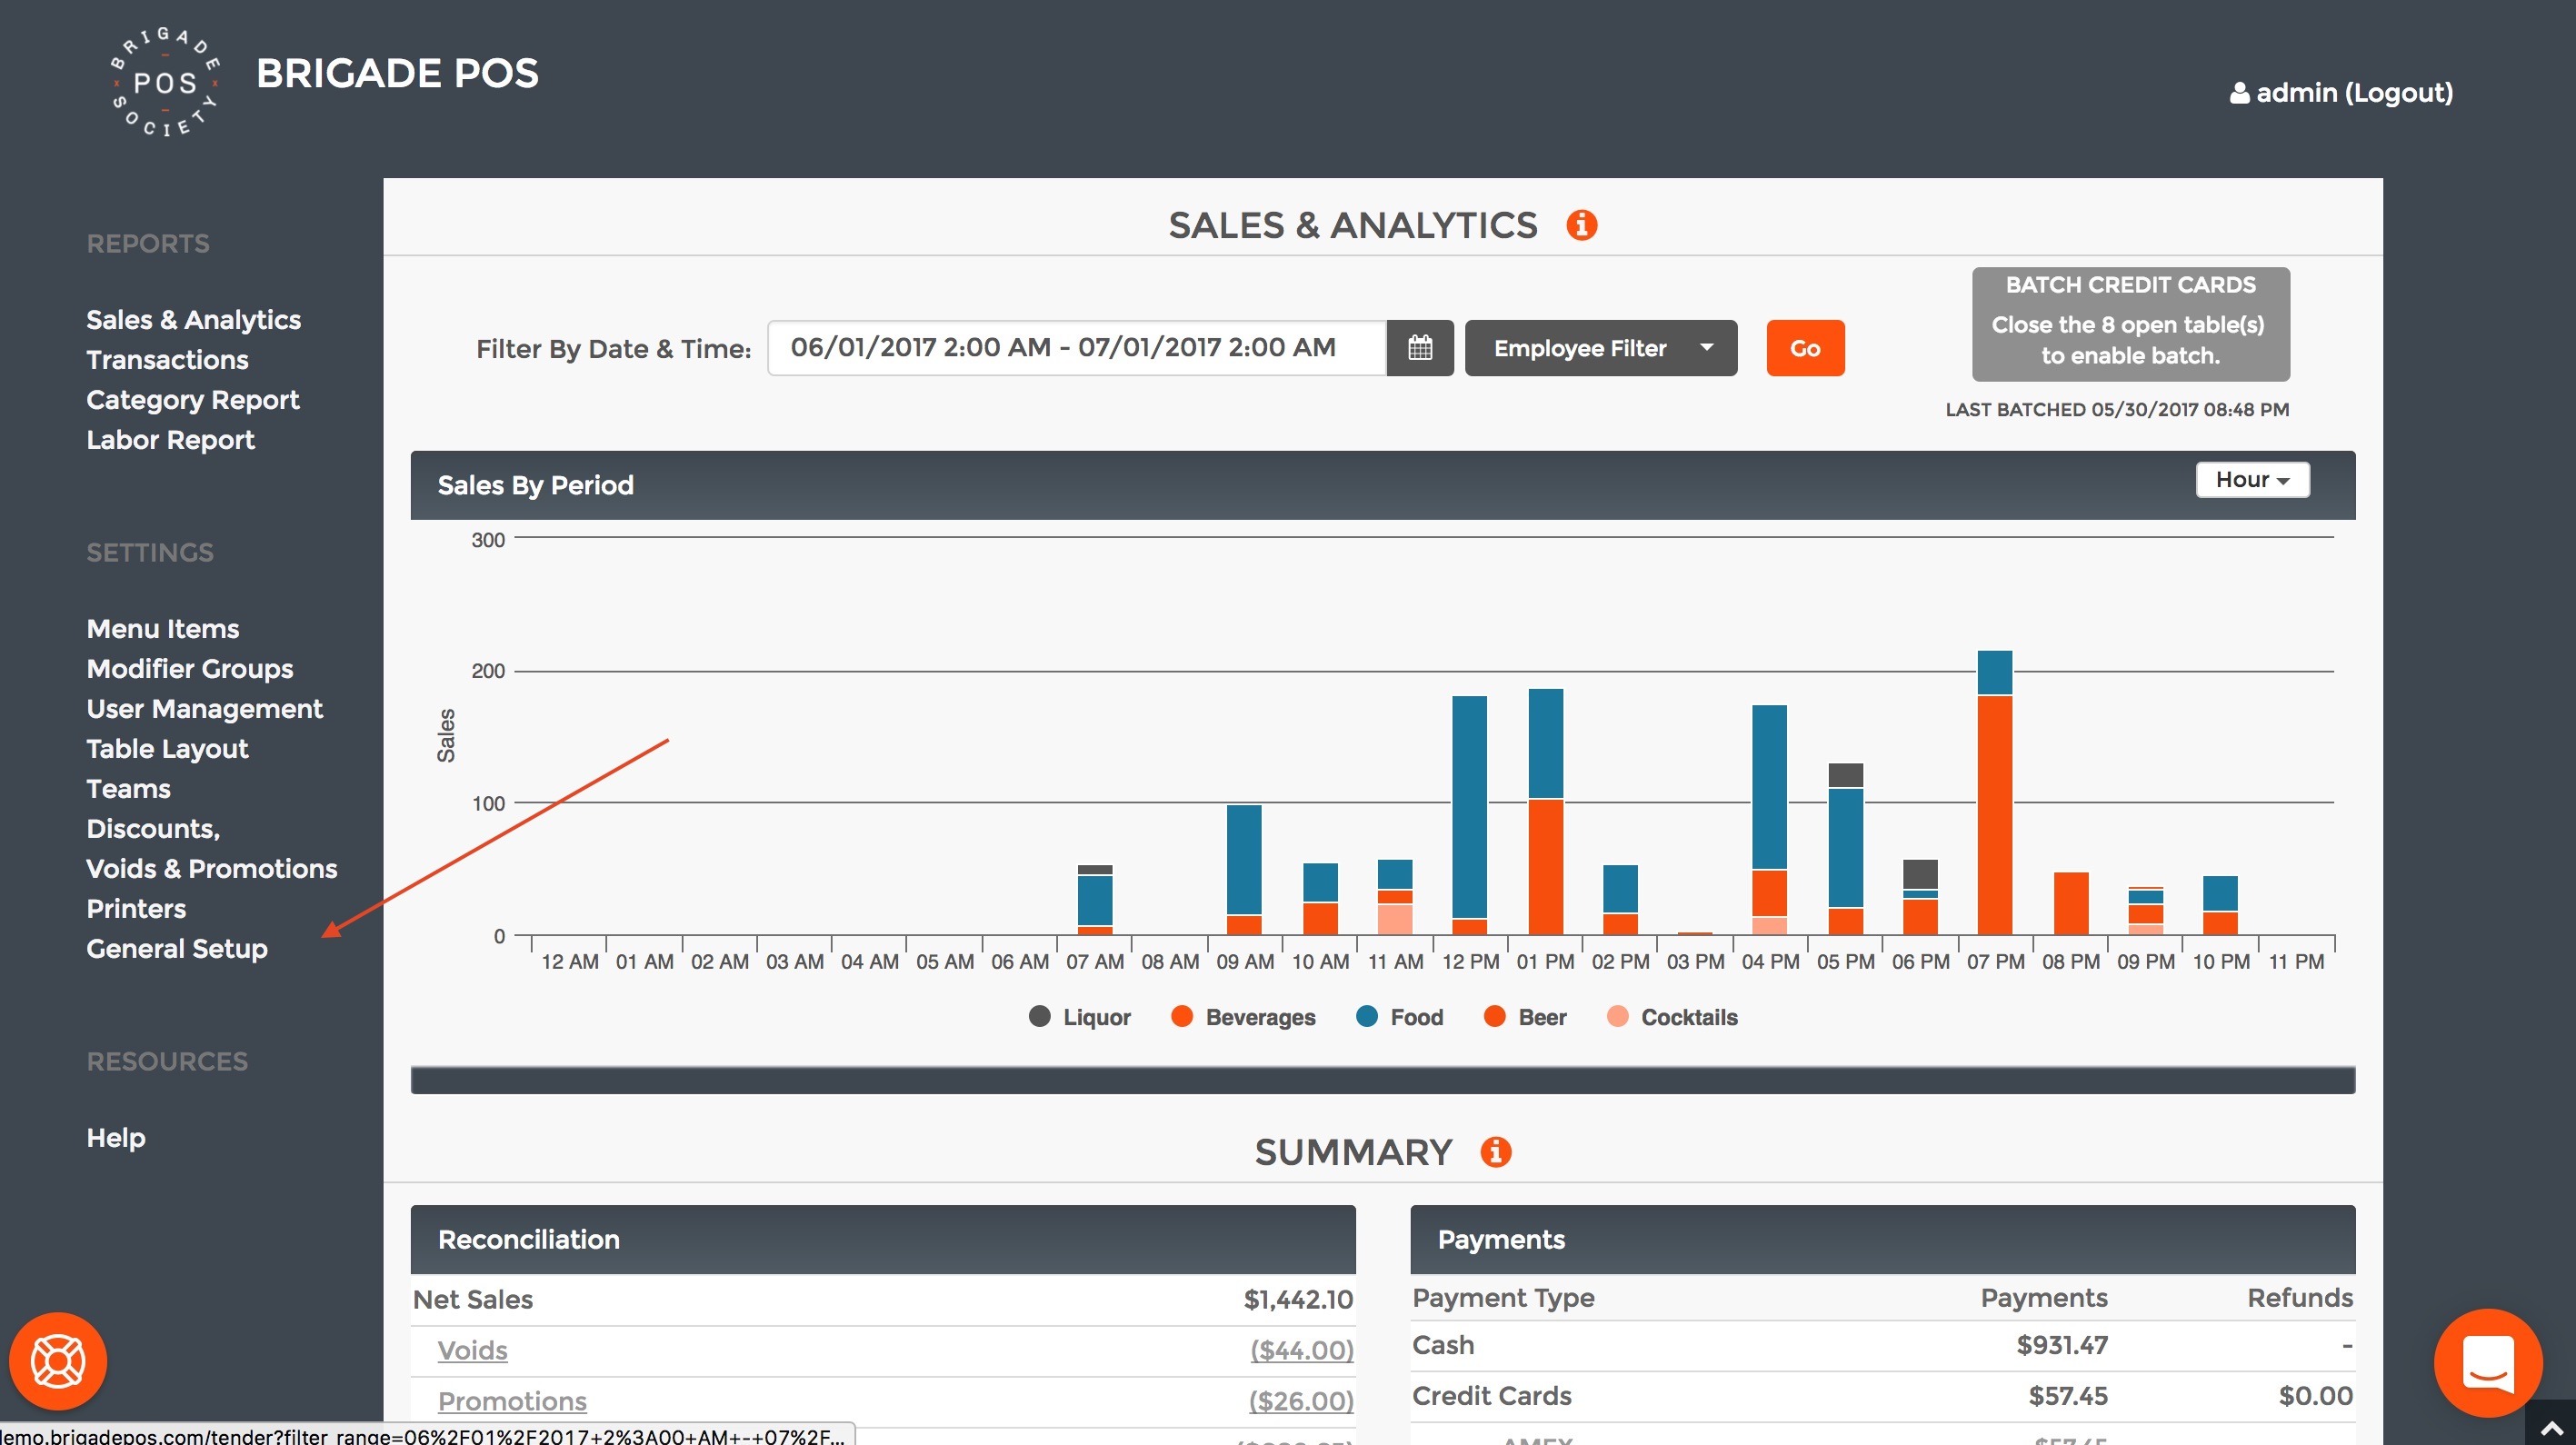Open the lifebuoy support icon
Image resolution: width=2576 pixels, height=1445 pixels.
(x=58, y=1361)
